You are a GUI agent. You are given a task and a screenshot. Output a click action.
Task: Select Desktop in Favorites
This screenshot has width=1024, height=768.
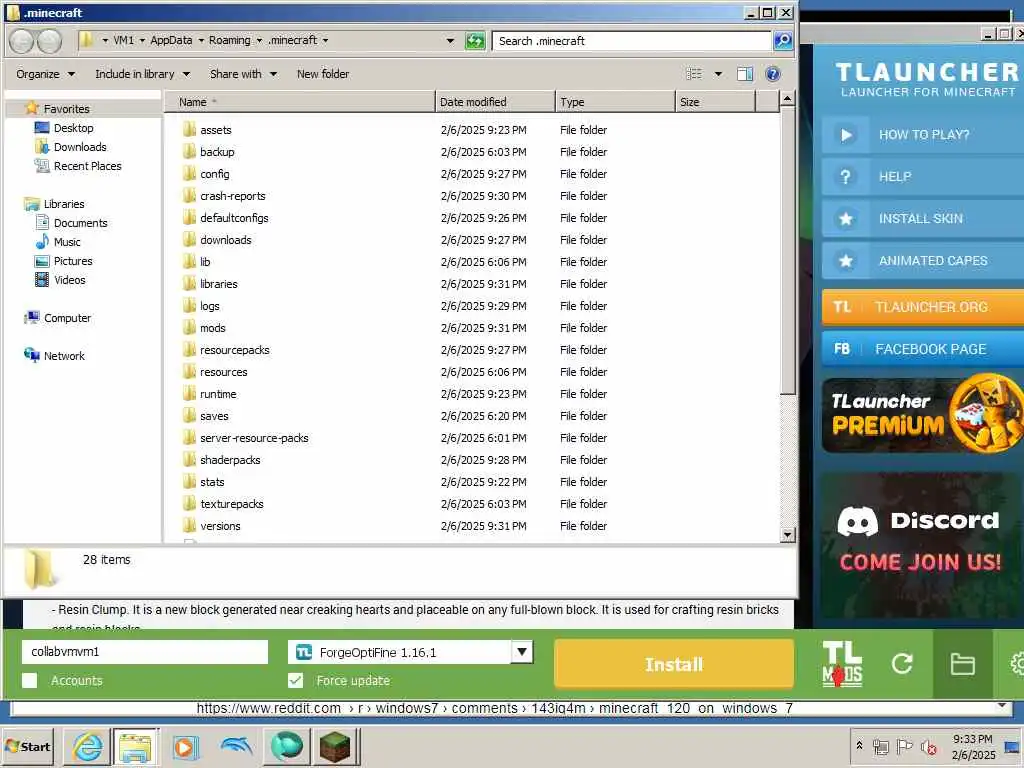(x=73, y=128)
